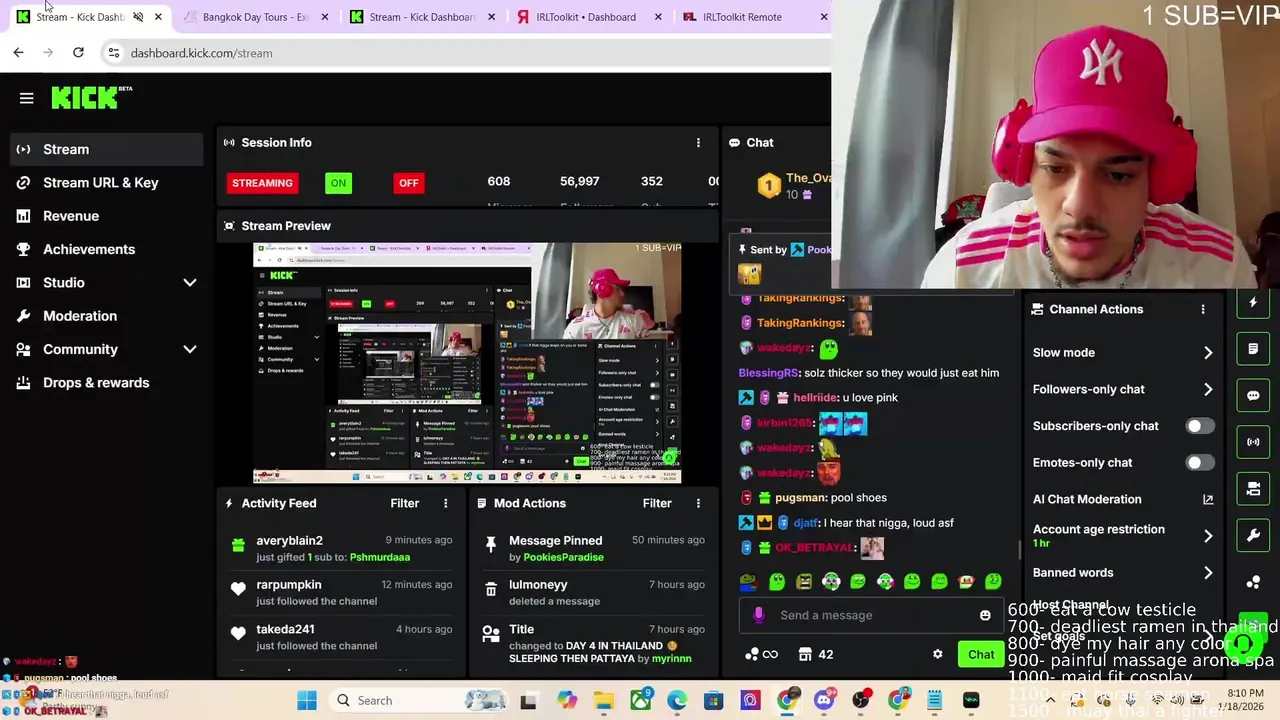Click purple microphone icon in message box
This screenshot has height=720, width=1280.
[758, 615]
